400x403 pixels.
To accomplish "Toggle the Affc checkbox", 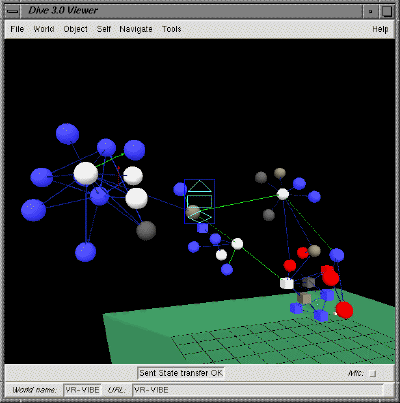I will click(373, 374).
